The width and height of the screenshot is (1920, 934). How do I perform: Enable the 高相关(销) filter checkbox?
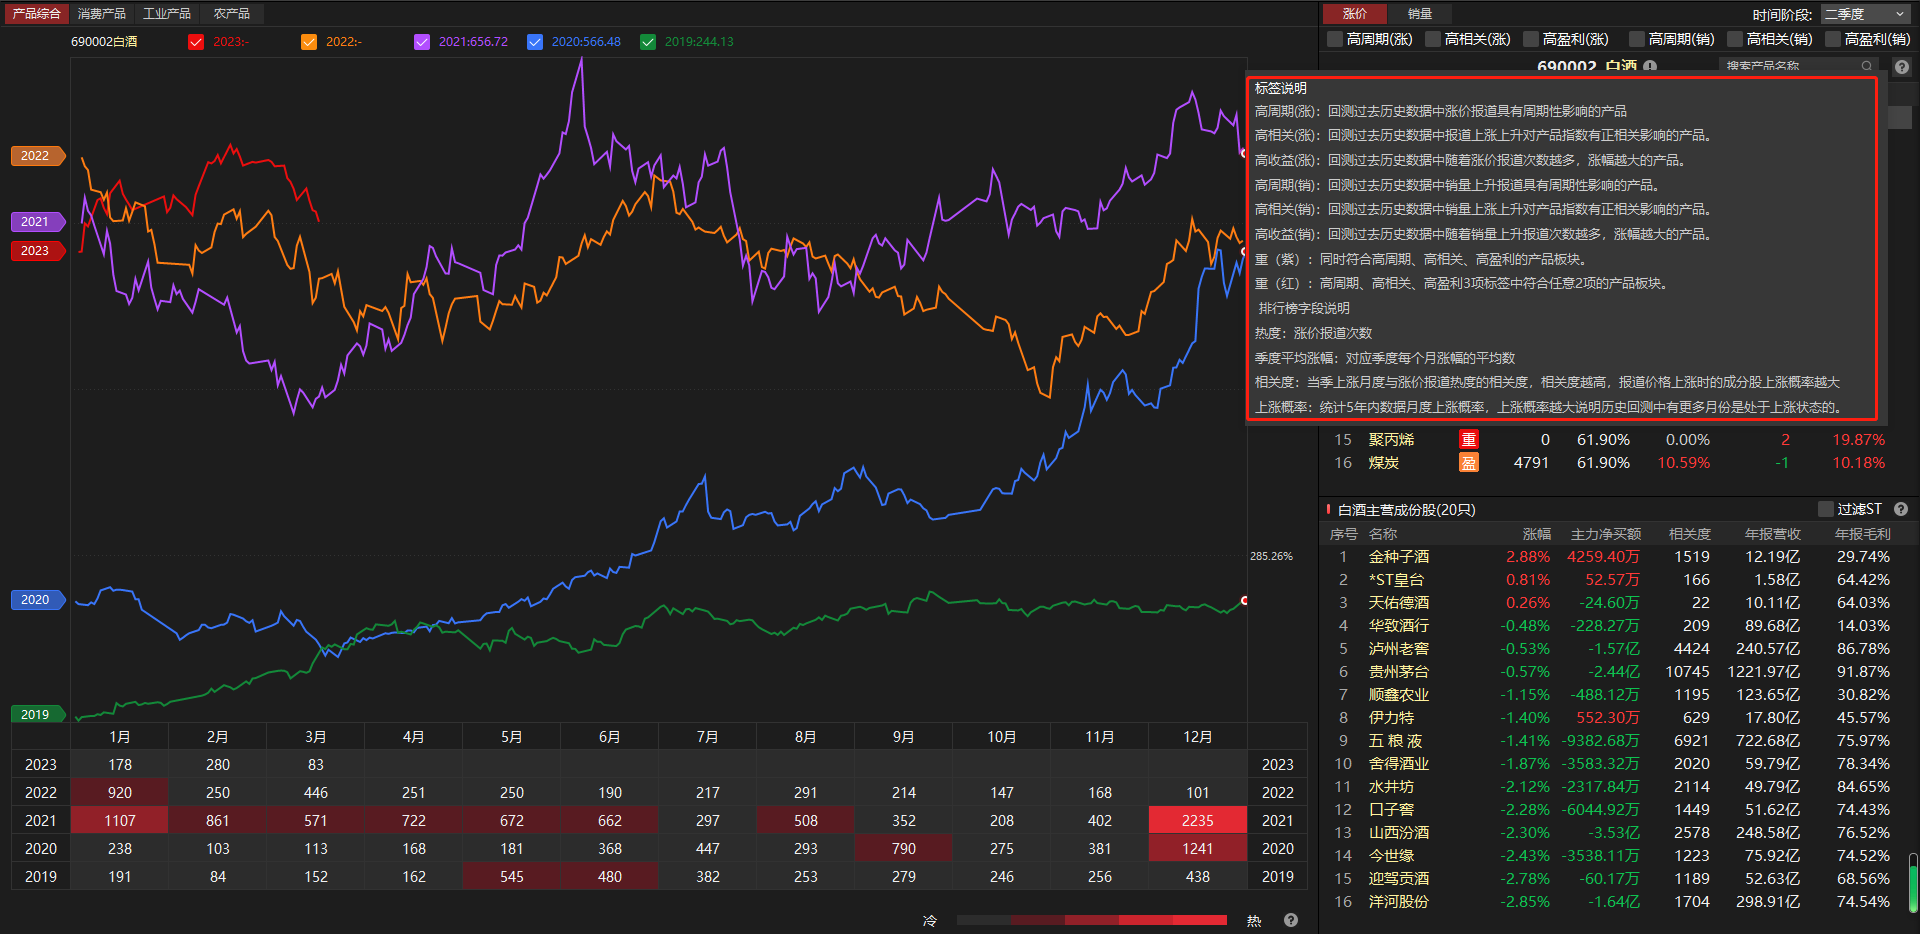1734,39
